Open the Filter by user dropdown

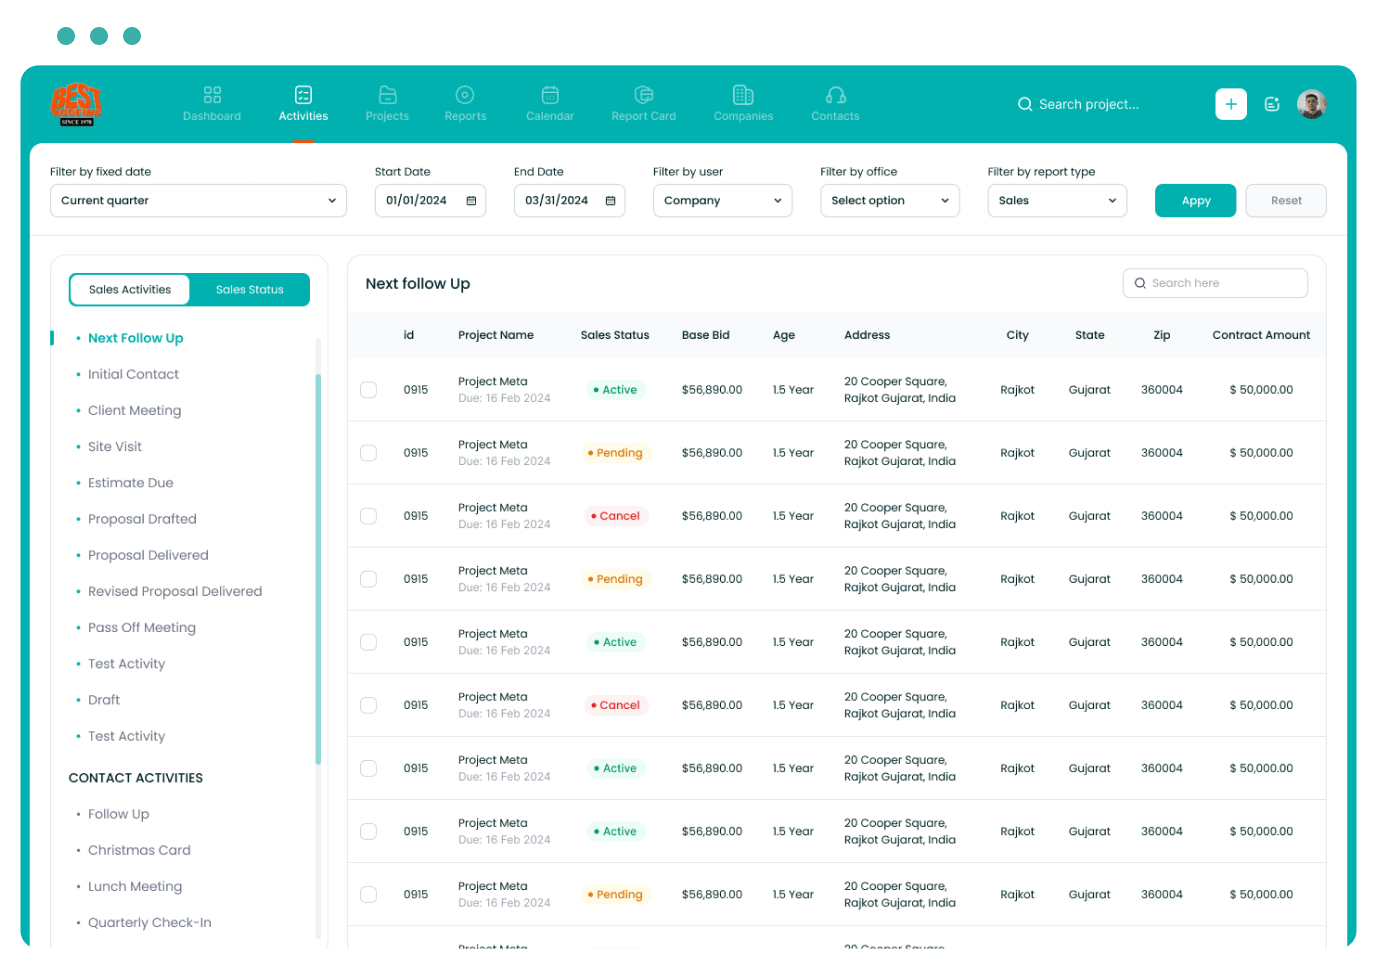coord(722,201)
